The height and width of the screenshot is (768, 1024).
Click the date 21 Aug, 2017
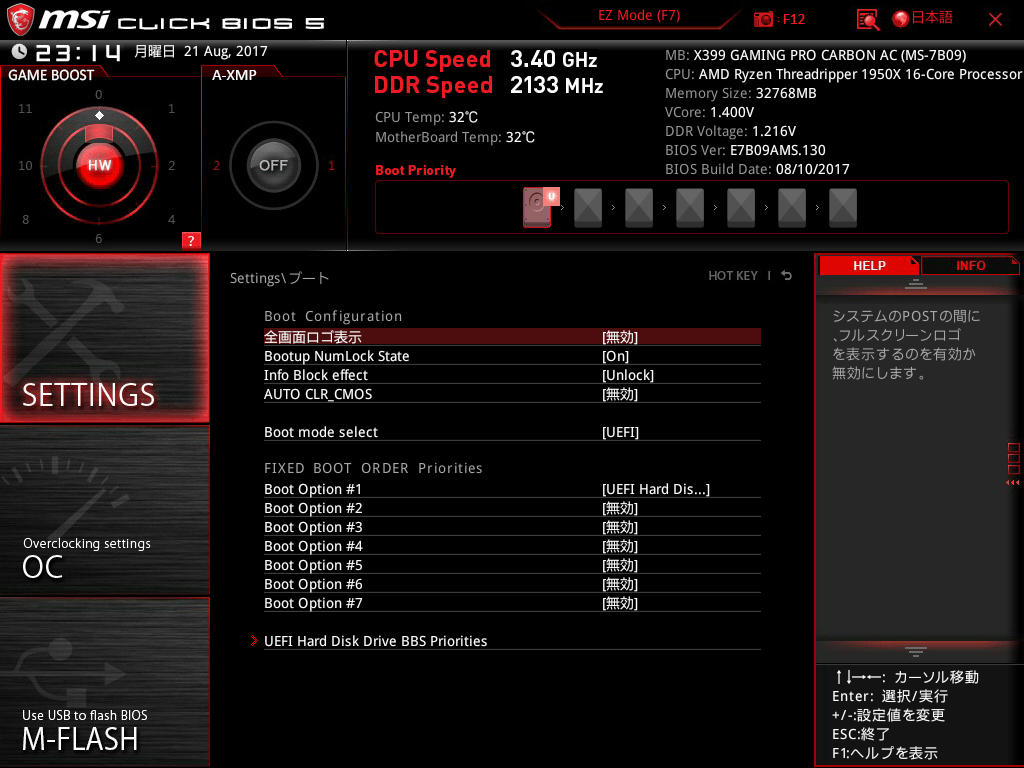(225, 52)
